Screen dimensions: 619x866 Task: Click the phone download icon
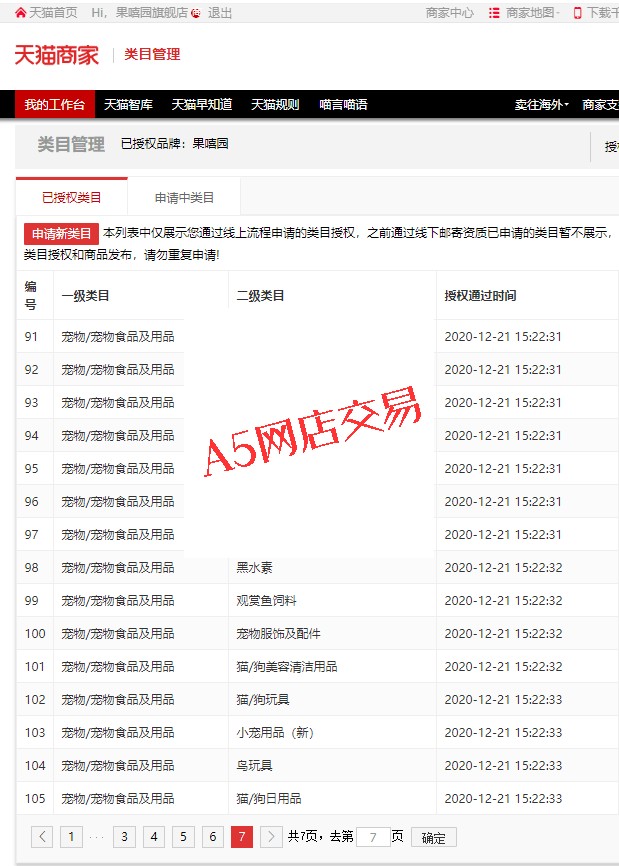[x=578, y=13]
